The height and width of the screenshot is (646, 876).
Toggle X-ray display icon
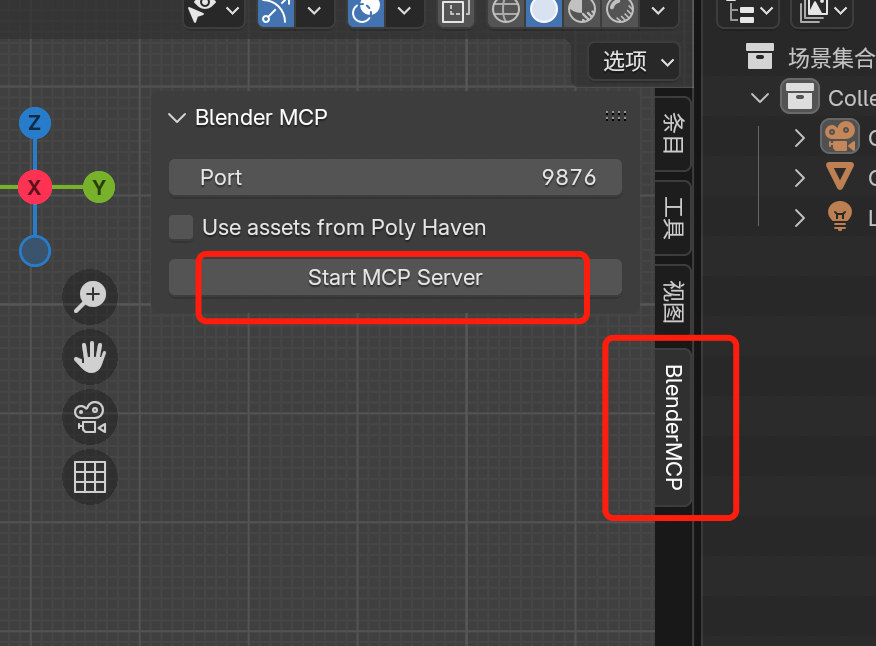coord(455,11)
